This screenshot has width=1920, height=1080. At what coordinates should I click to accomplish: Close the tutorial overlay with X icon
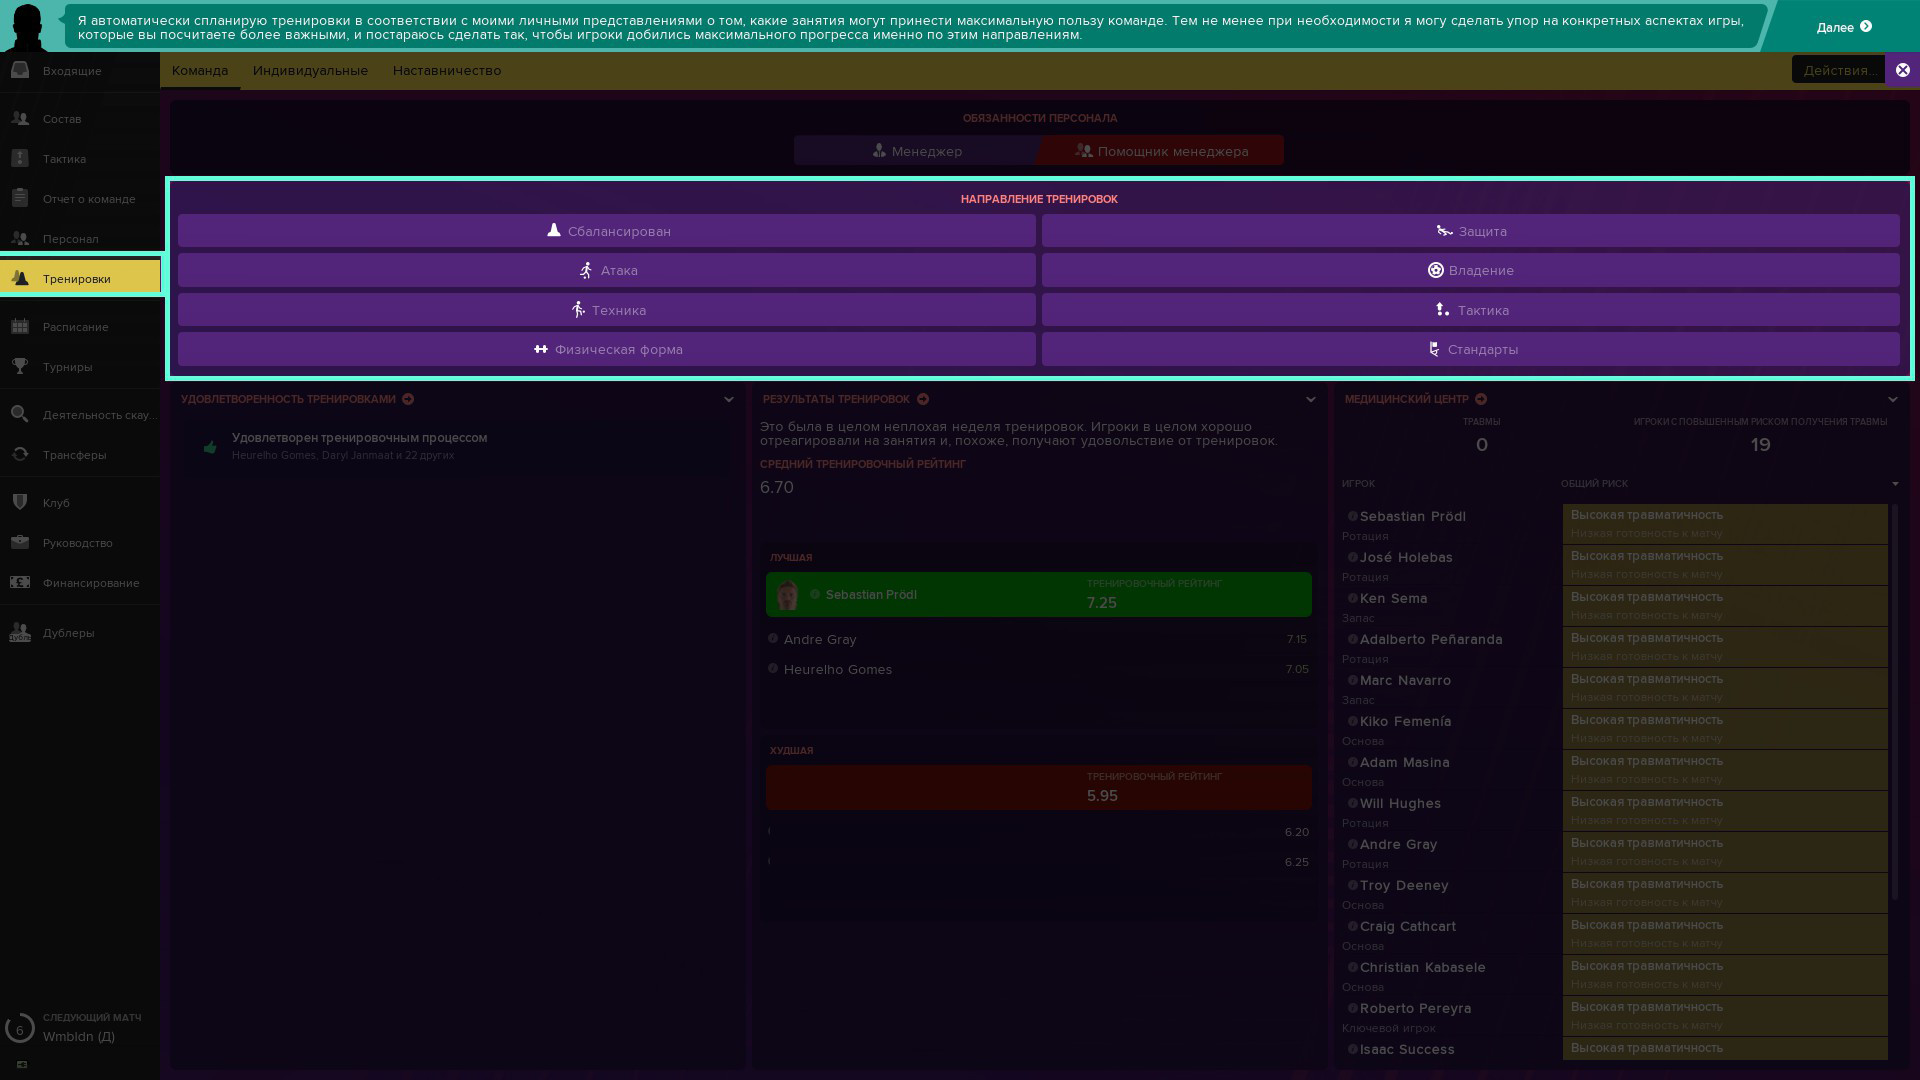point(1902,70)
